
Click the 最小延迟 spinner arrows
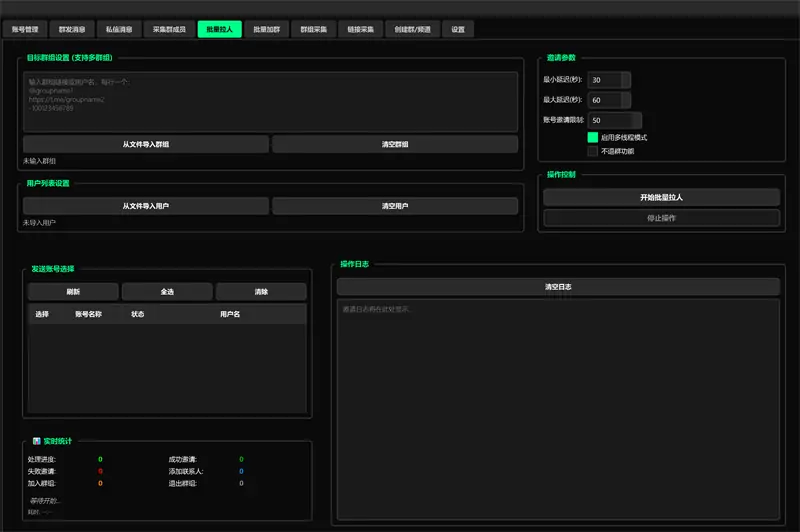click(x=626, y=80)
